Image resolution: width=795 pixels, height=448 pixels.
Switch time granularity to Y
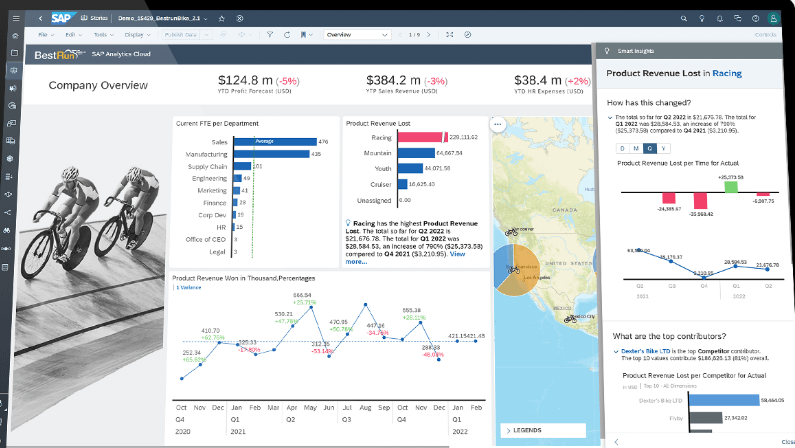(x=663, y=148)
